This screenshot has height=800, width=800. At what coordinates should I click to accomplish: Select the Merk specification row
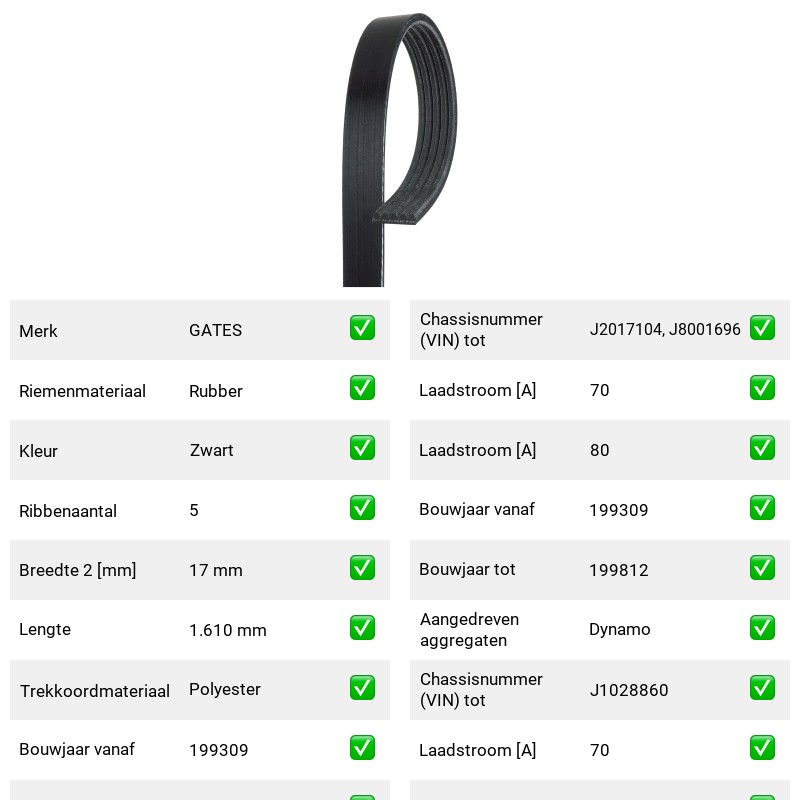coord(200,330)
